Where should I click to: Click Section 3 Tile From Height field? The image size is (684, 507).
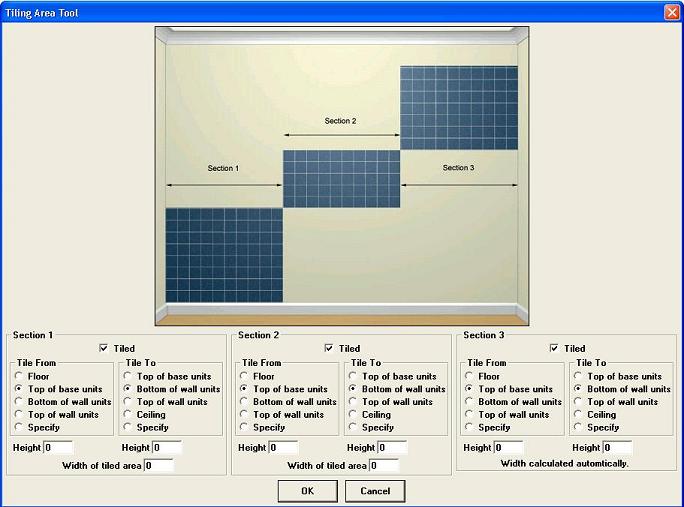508,448
